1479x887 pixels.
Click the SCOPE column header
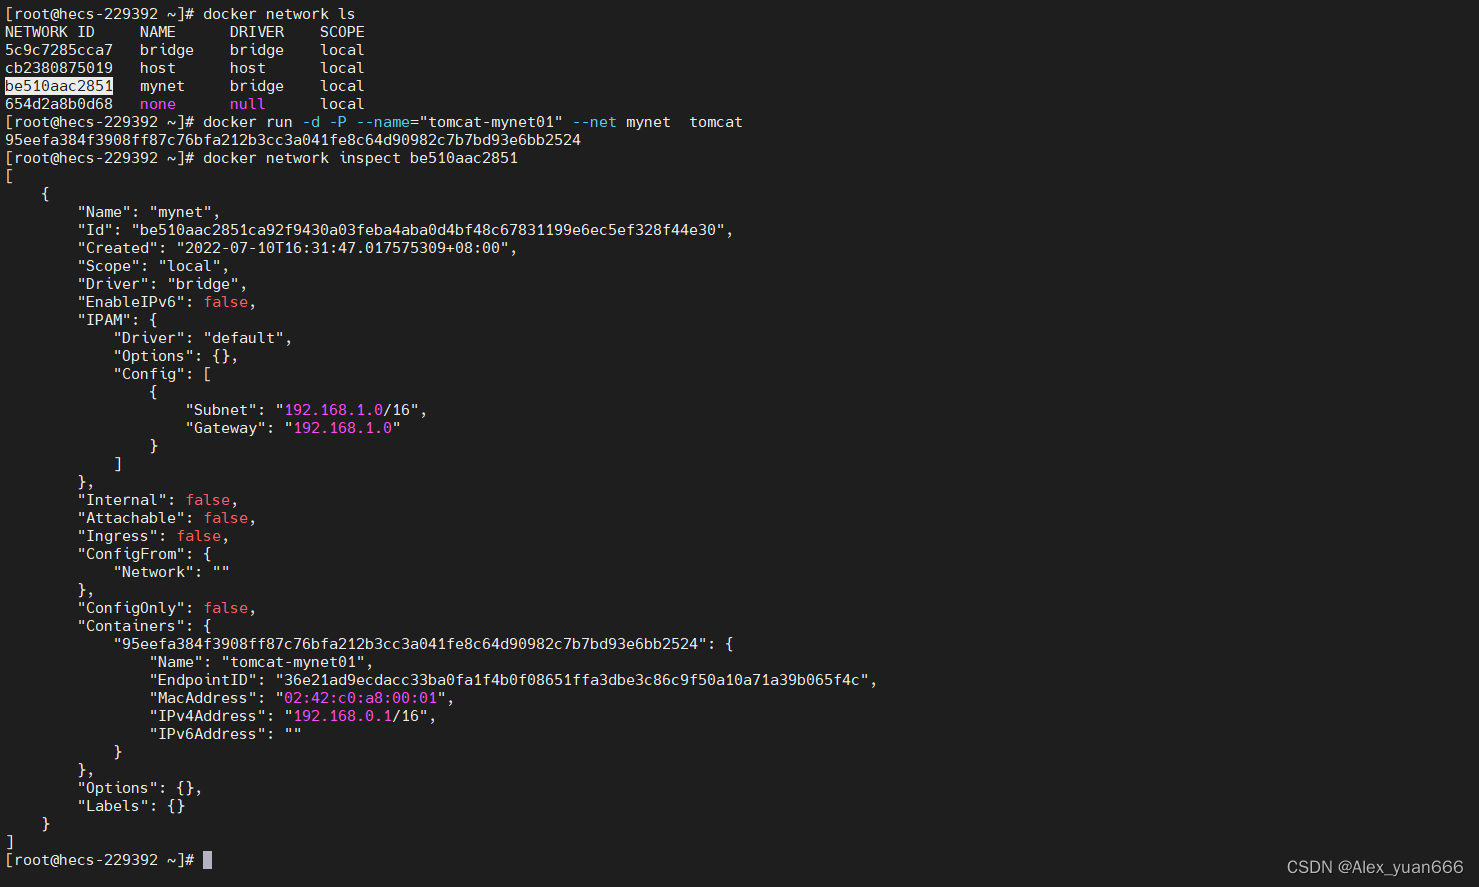[x=342, y=32]
